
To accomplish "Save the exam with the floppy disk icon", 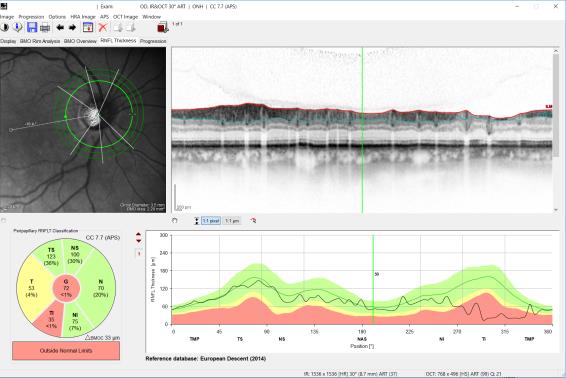I will pos(32,27).
